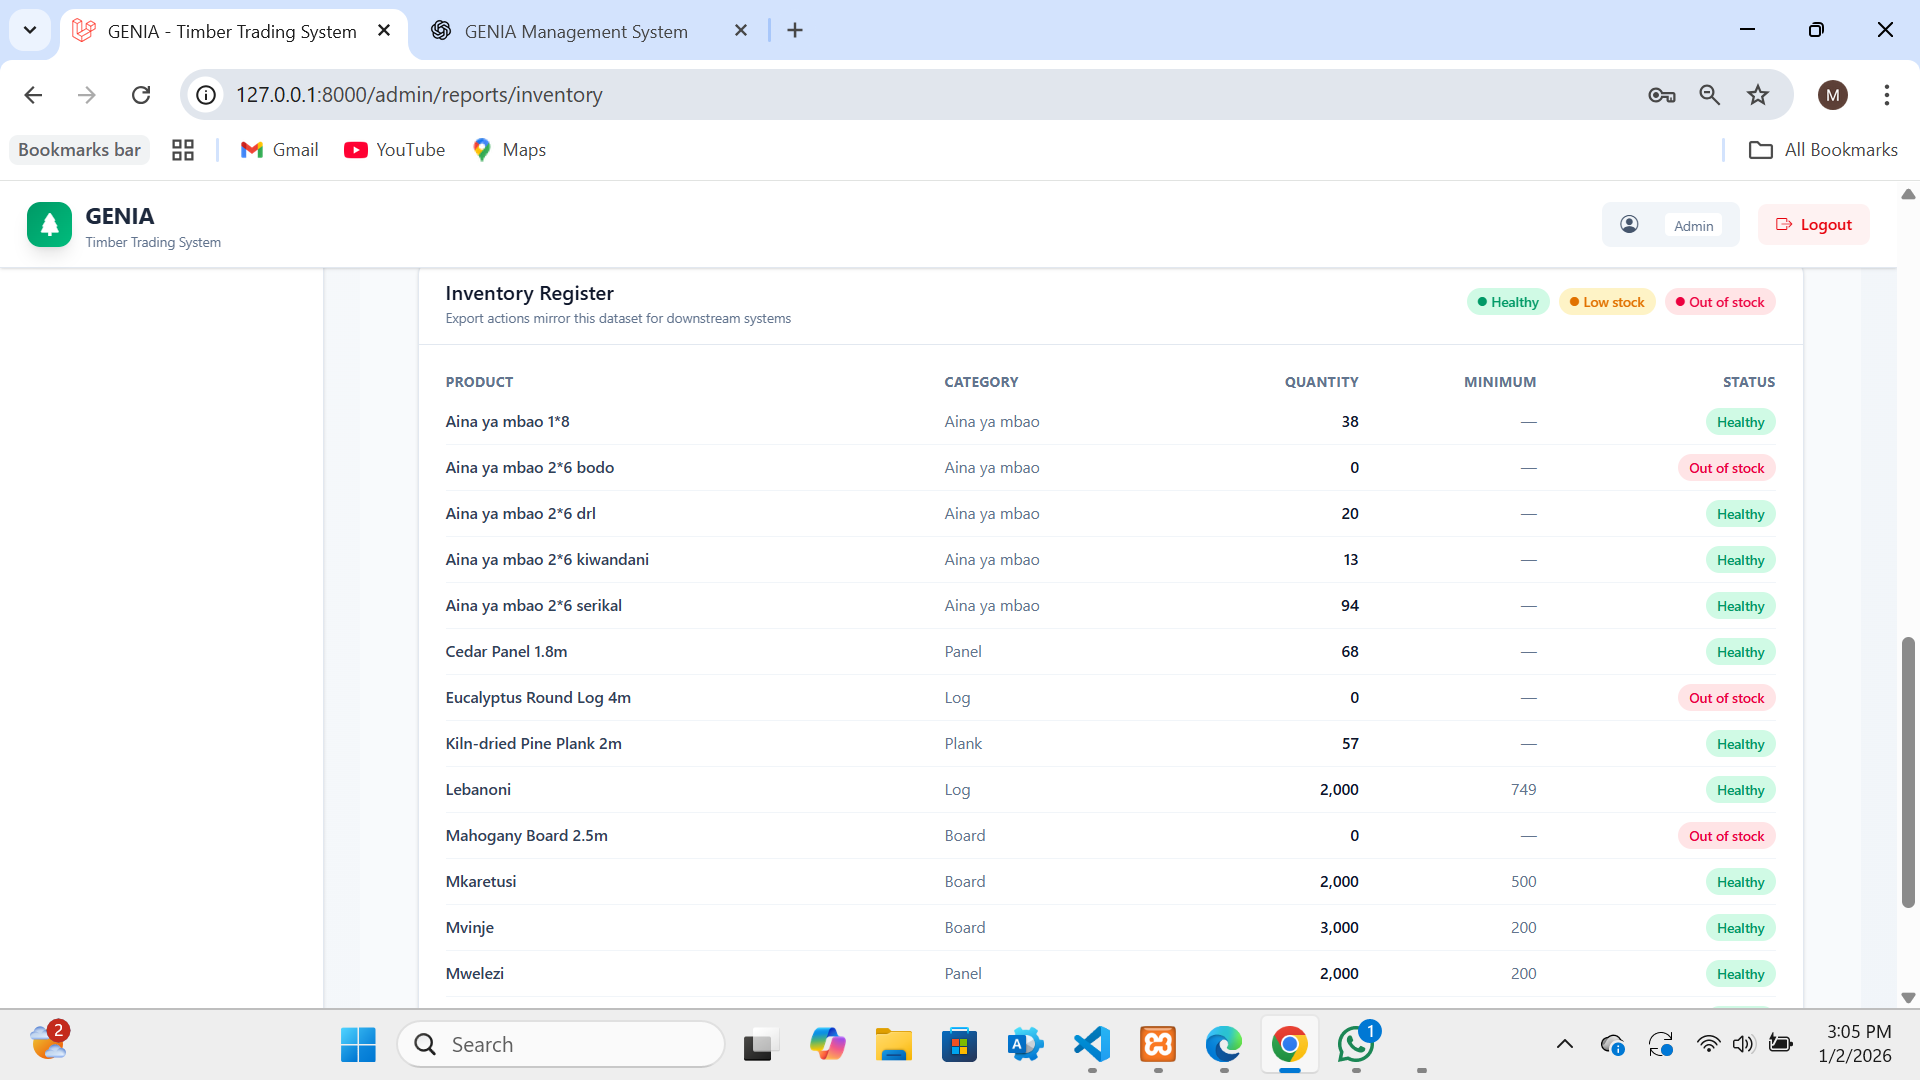Click the Windows Search box

click(x=560, y=1044)
